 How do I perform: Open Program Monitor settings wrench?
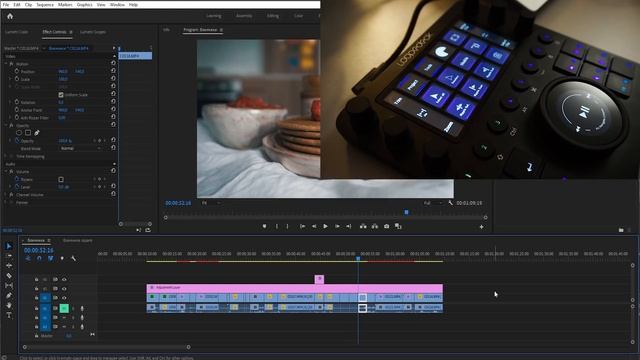click(451, 202)
